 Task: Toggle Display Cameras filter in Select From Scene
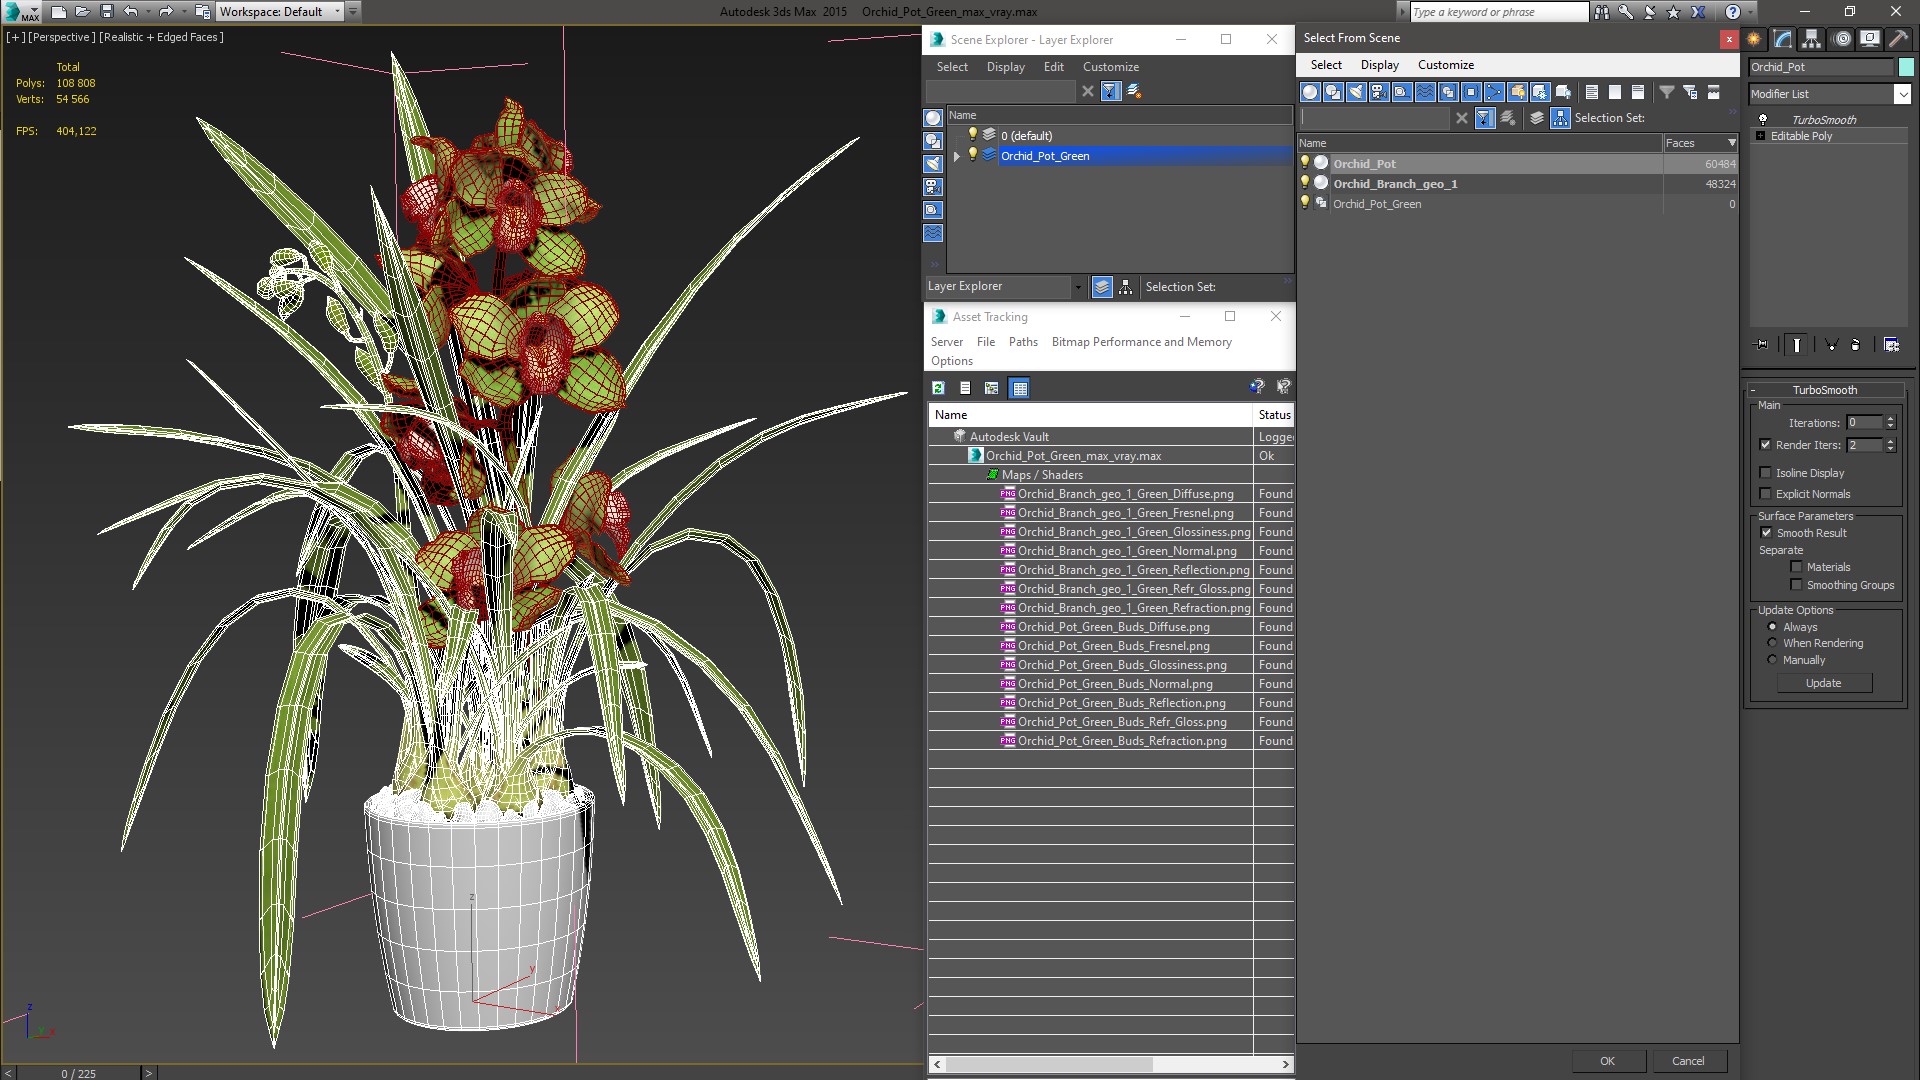pos(1379,92)
